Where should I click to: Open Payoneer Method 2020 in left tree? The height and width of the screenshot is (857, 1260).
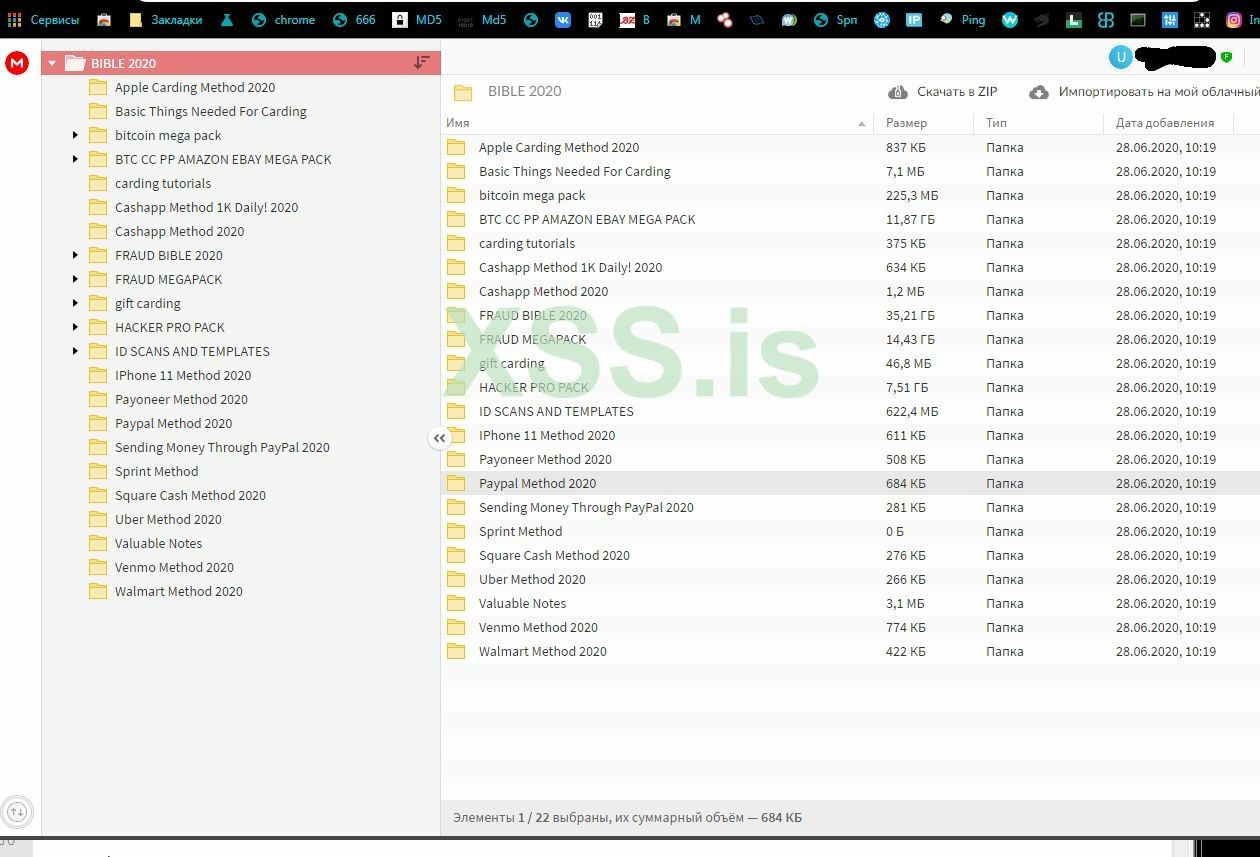pyautogui.click(x=181, y=399)
